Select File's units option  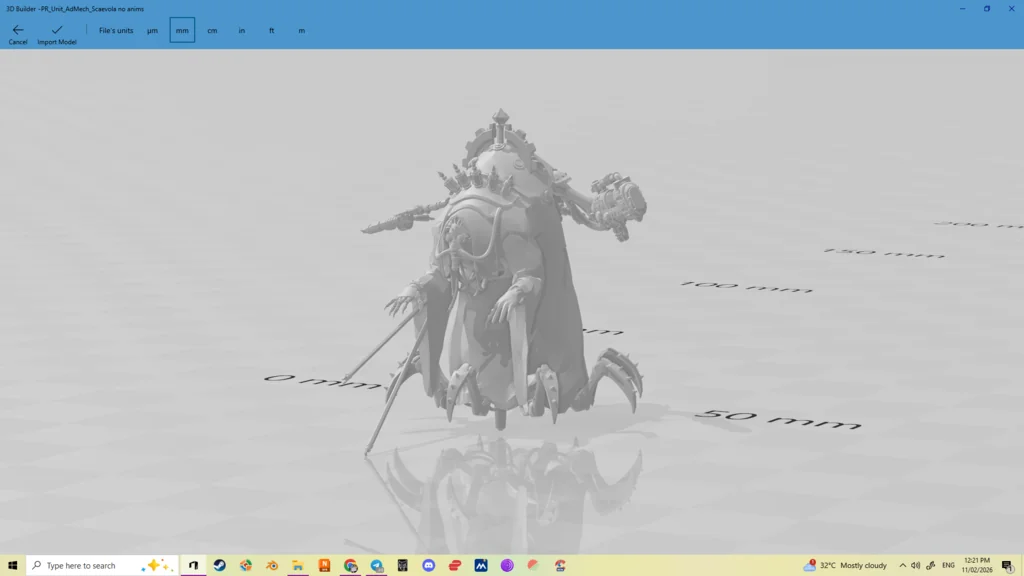pyautogui.click(x=116, y=31)
